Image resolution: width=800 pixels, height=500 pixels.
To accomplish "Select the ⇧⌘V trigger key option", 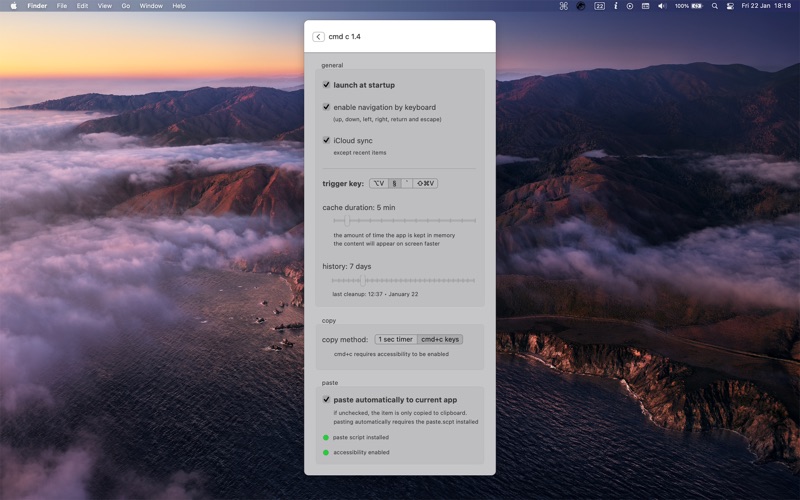I will [426, 184].
